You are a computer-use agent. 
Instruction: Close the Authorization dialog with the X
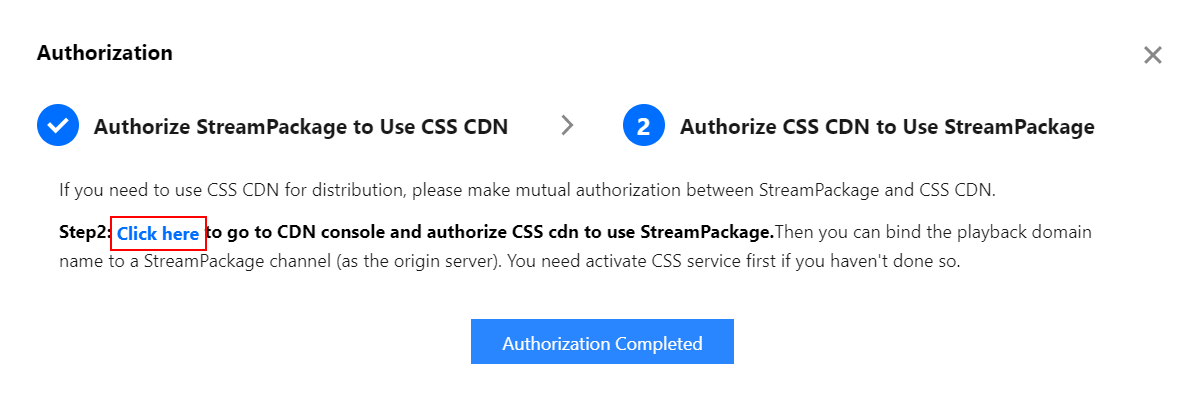pyautogui.click(x=1152, y=55)
